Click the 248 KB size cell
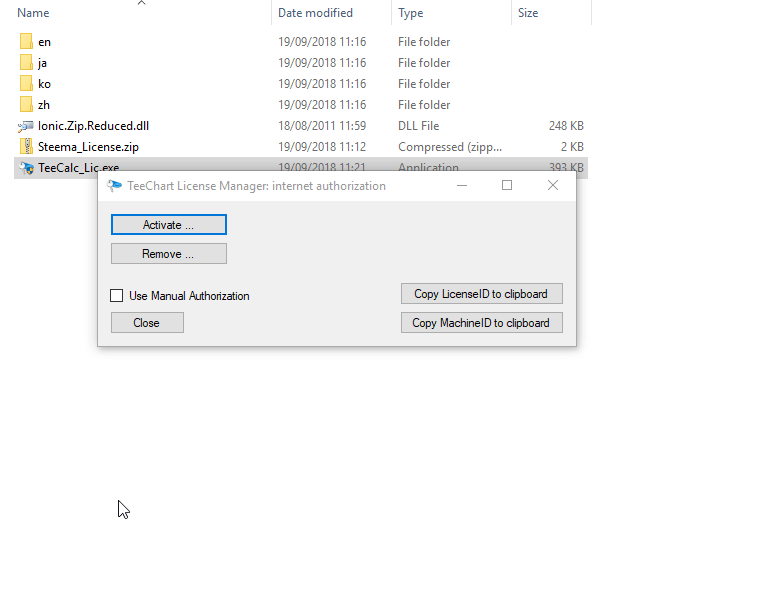The width and height of the screenshot is (763, 599). pyautogui.click(x=566, y=126)
